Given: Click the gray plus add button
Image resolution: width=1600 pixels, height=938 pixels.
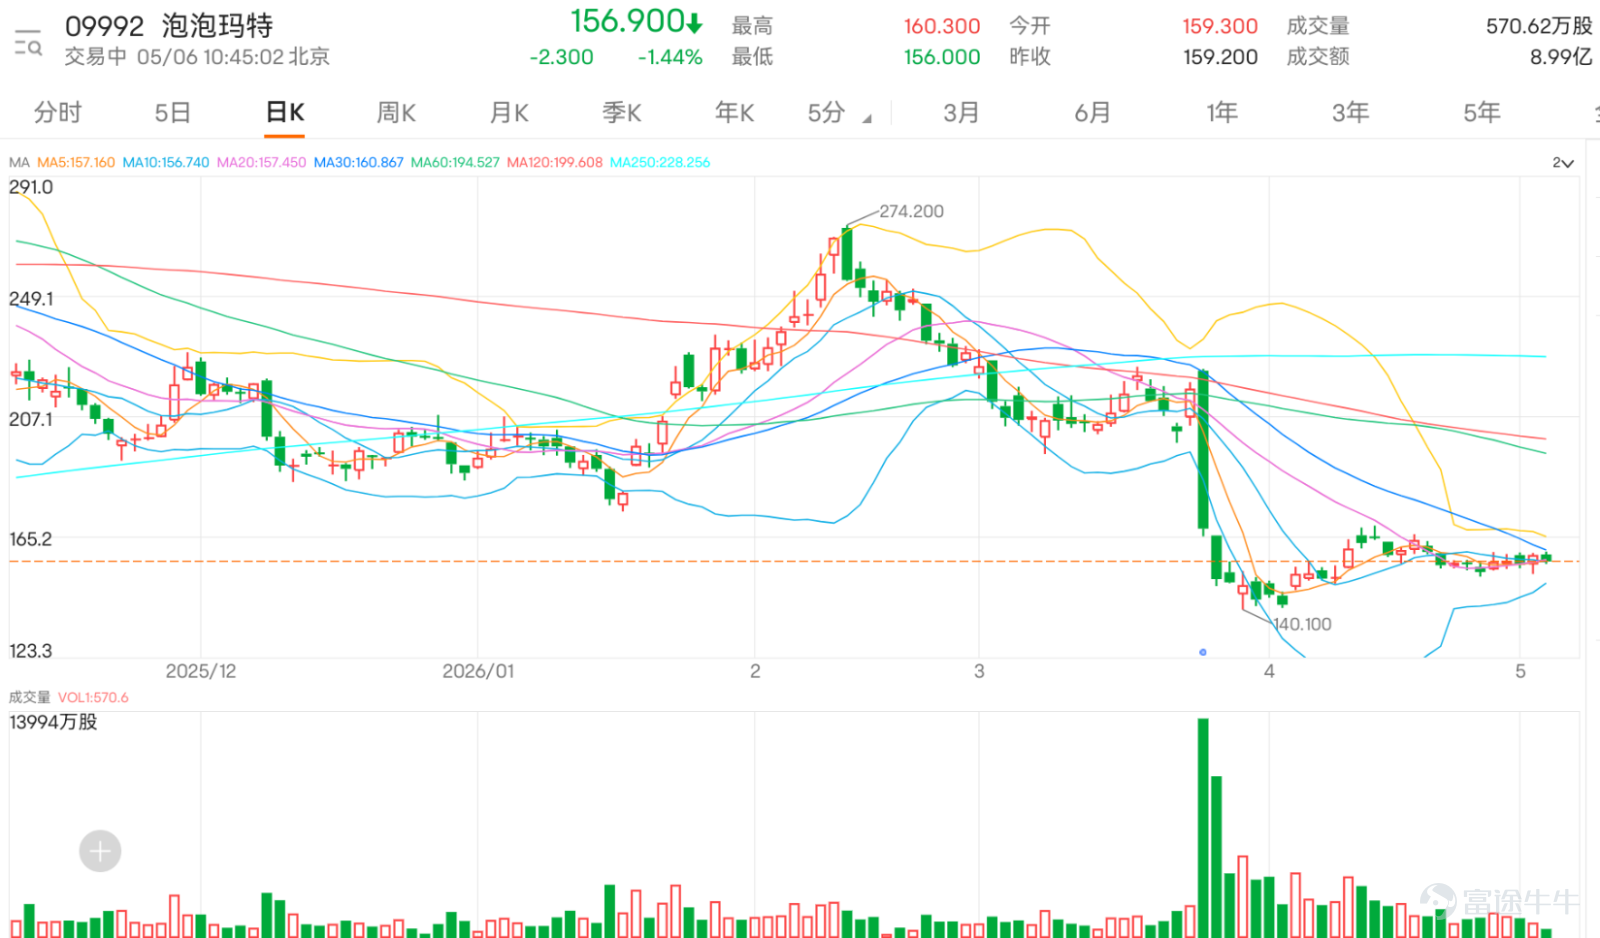Looking at the screenshot, I should tap(100, 851).
